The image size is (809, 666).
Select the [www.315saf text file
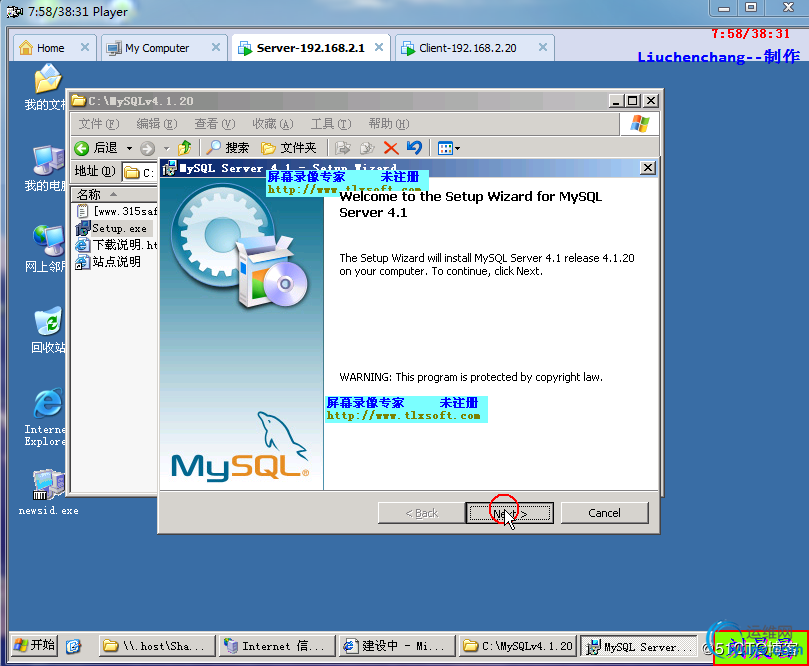[117, 211]
